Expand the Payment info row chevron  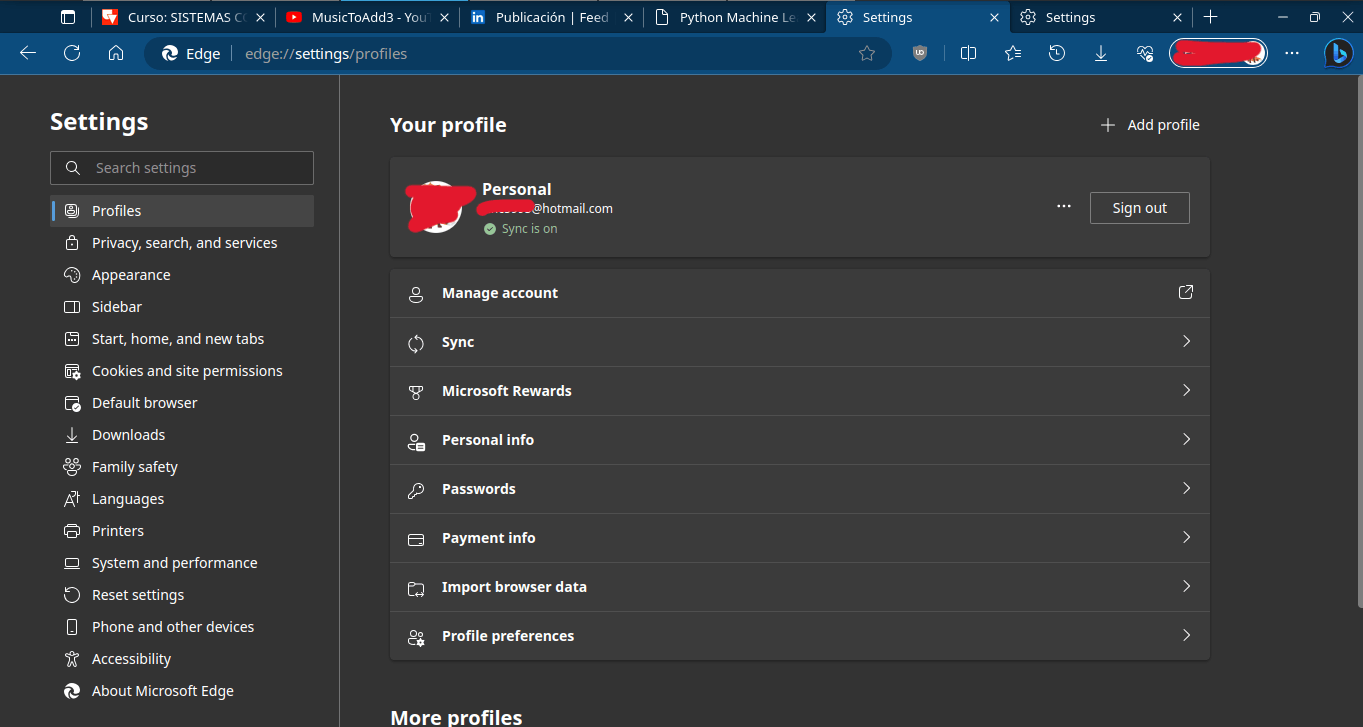[1187, 537]
